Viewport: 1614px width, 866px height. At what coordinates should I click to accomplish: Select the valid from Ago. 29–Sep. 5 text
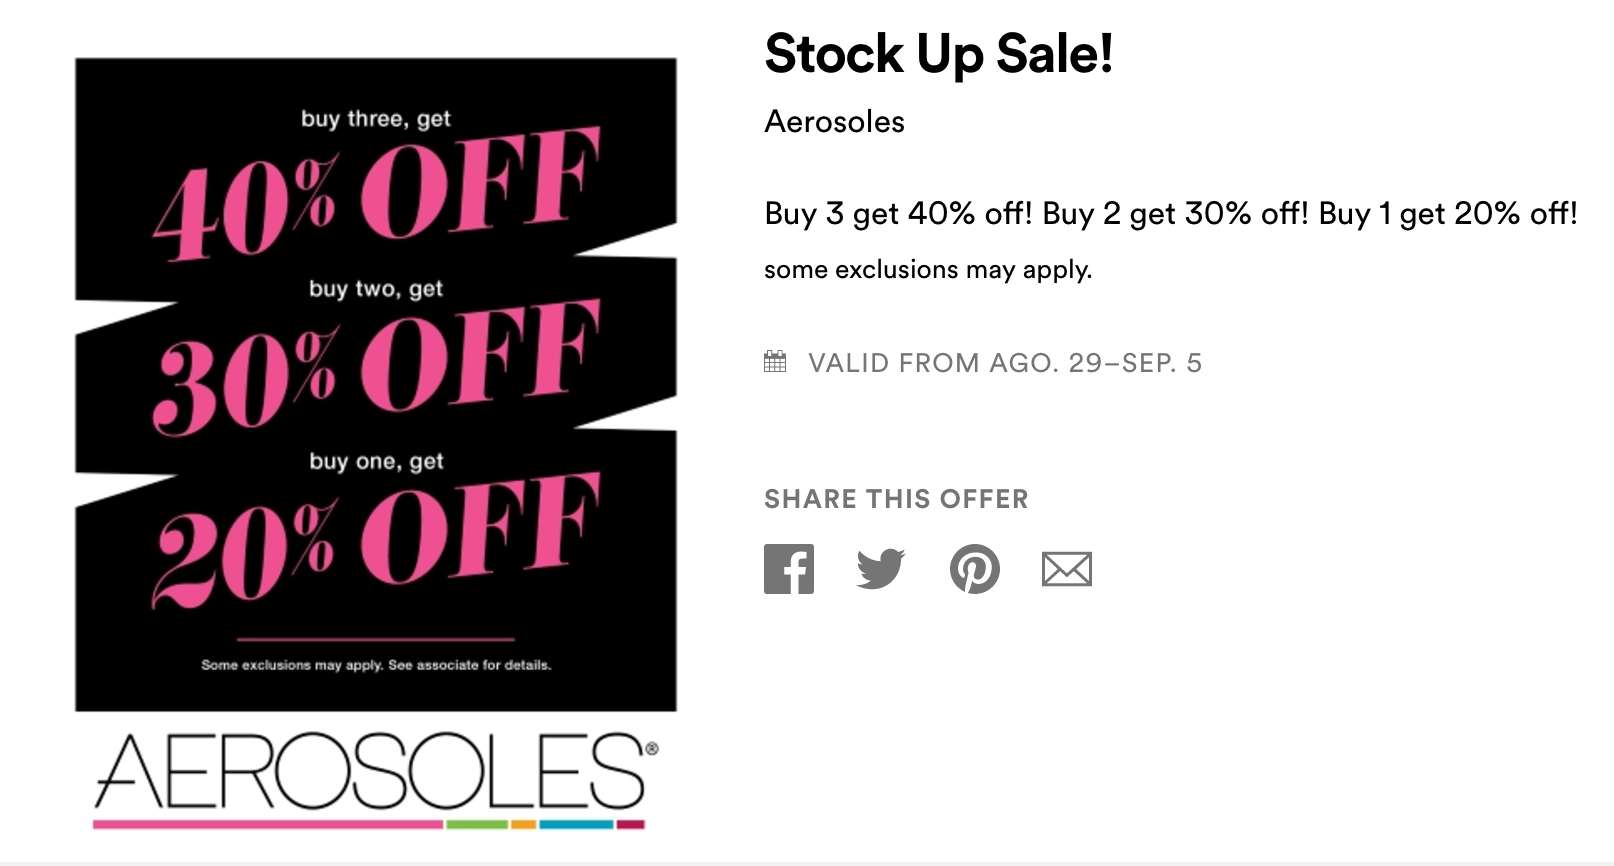click(x=1004, y=363)
